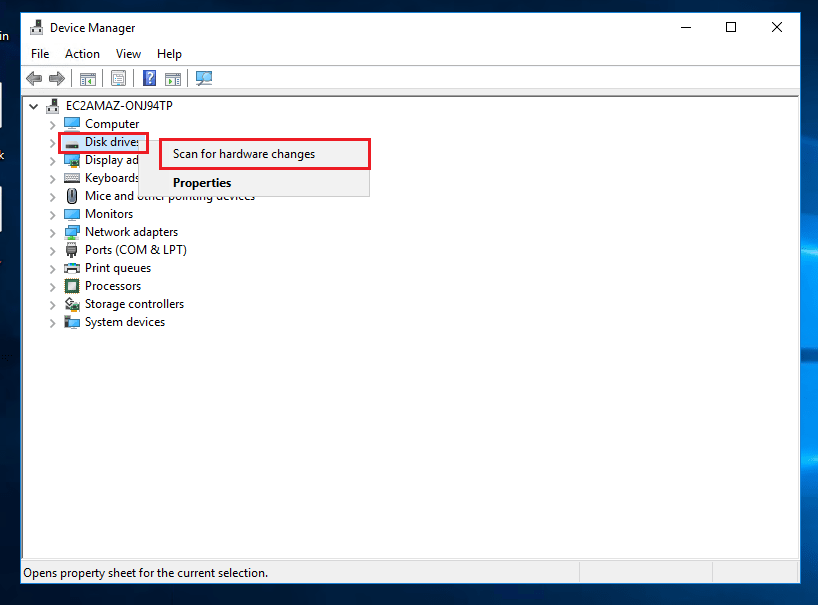The width and height of the screenshot is (818, 605).
Task: Expand the Display adapters category
Action: [x=52, y=161]
